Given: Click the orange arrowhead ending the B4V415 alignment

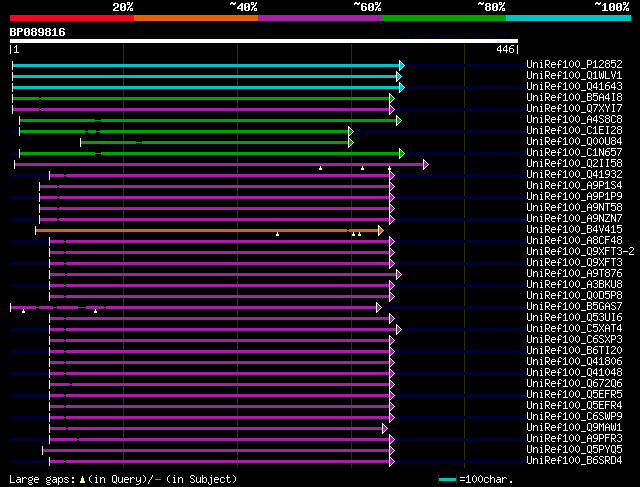Looking at the screenshot, I should click(381, 231).
